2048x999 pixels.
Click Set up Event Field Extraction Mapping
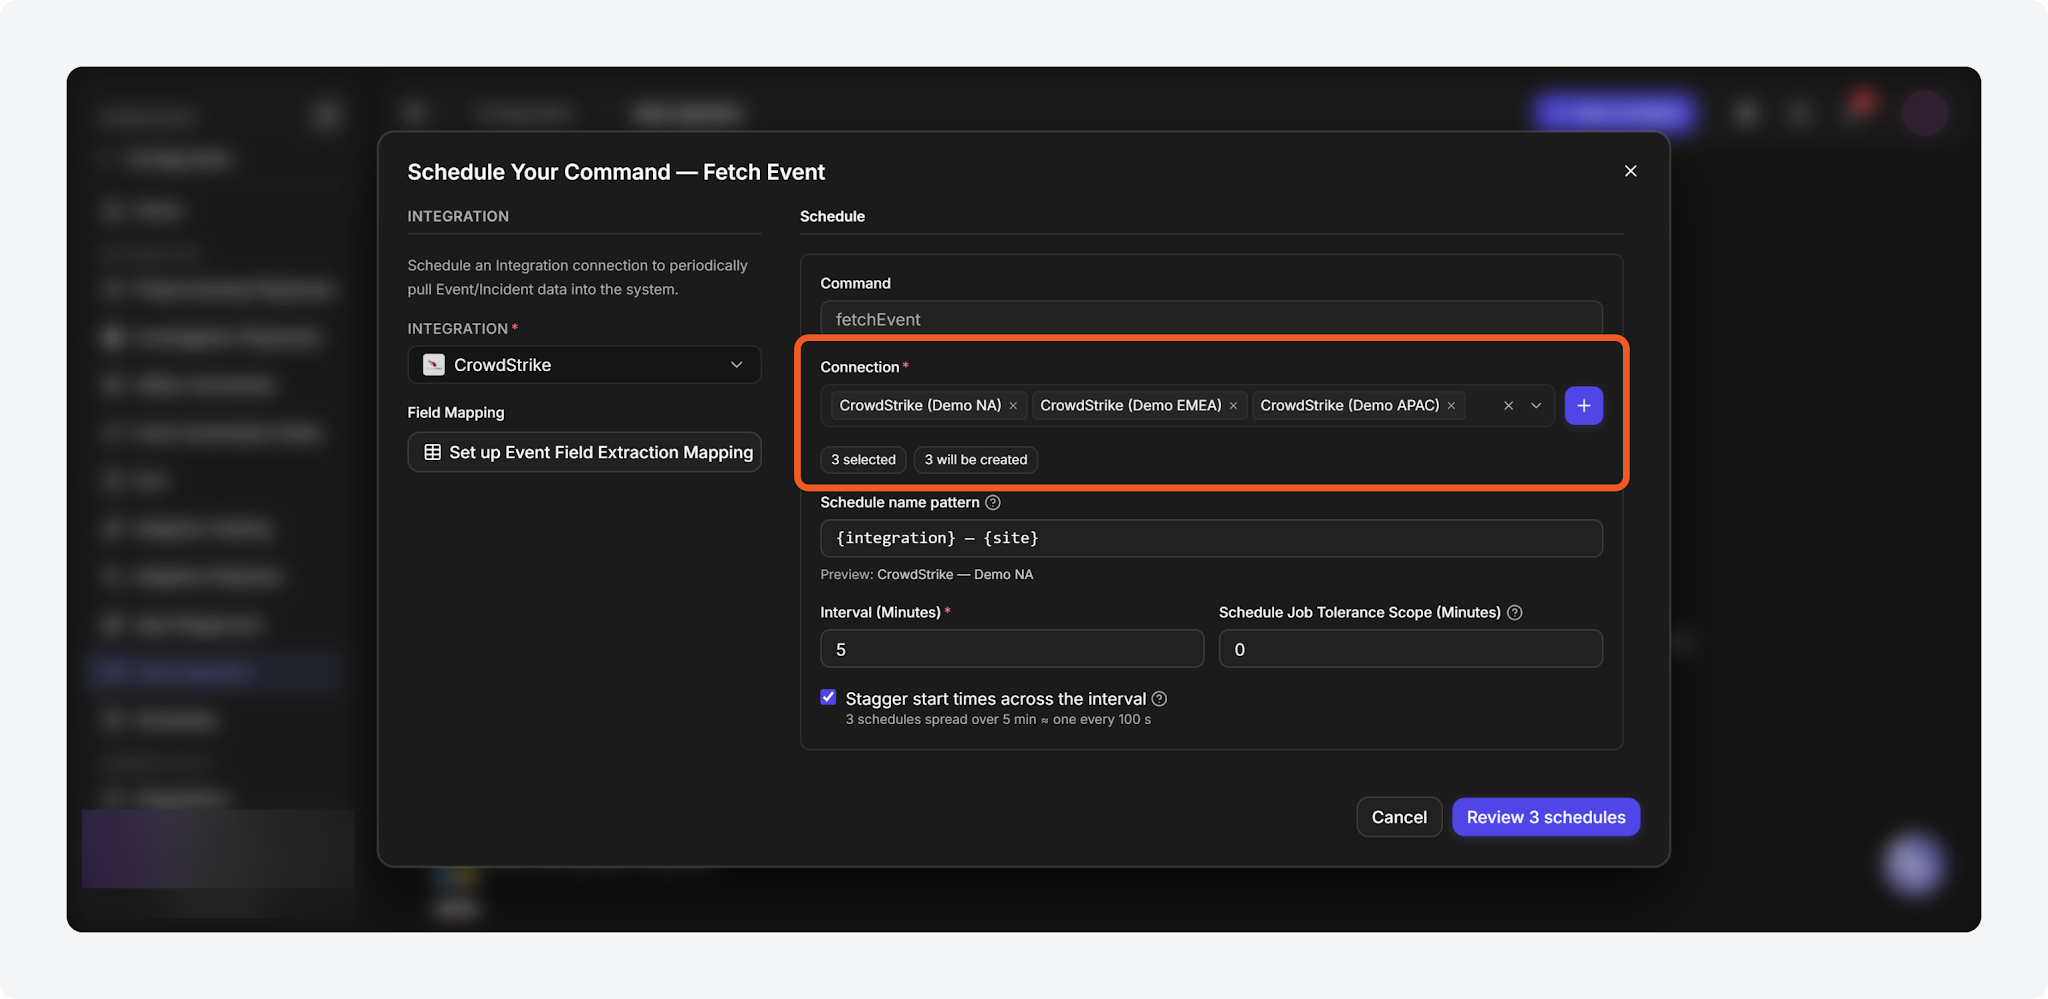[x=584, y=452]
